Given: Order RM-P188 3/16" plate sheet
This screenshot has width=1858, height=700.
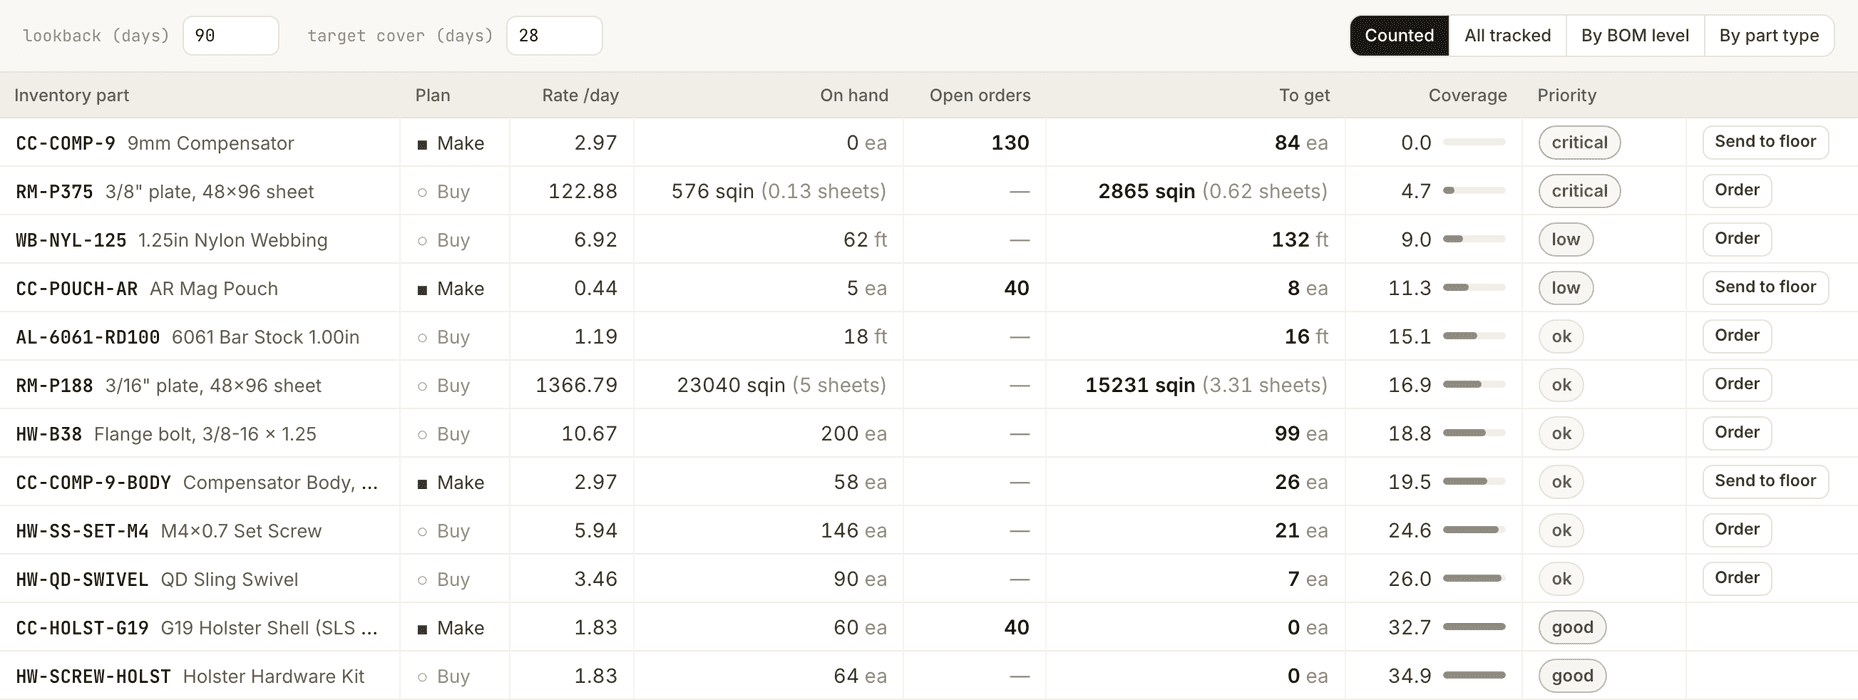Looking at the screenshot, I should point(1737,384).
